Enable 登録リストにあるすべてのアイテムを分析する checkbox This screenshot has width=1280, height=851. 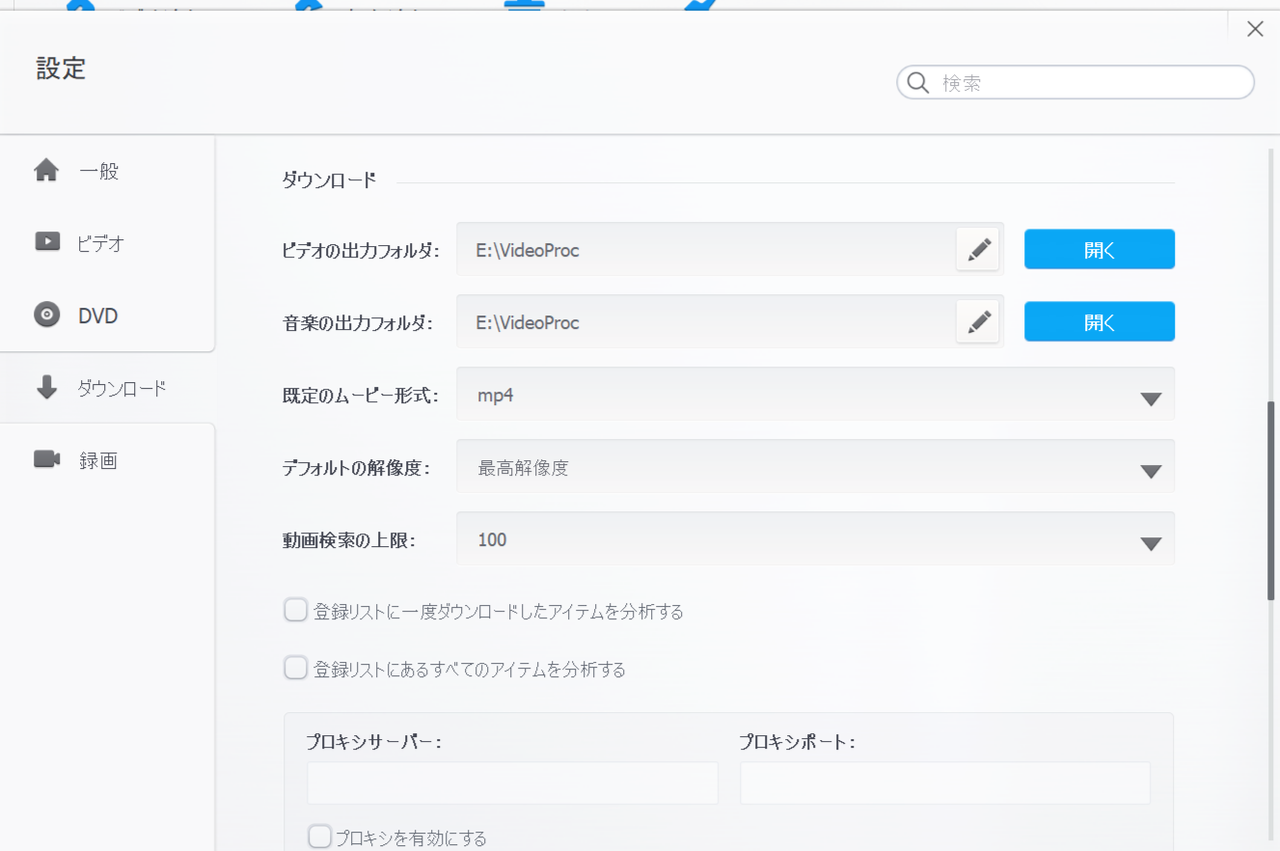coord(295,668)
